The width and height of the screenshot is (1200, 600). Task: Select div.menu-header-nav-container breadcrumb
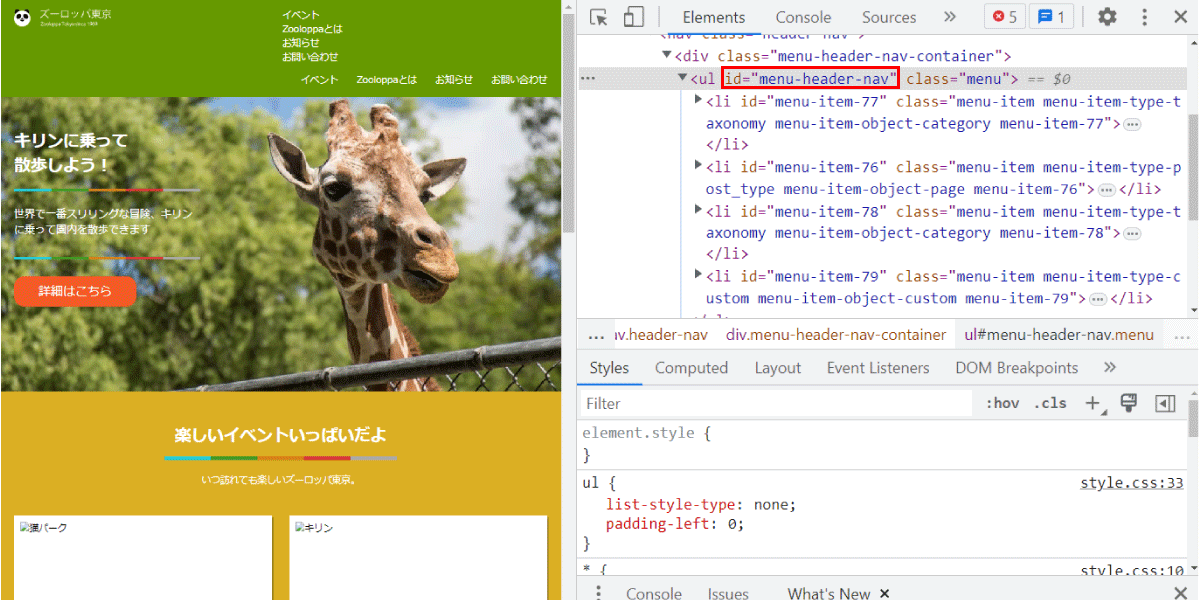[x=836, y=335]
